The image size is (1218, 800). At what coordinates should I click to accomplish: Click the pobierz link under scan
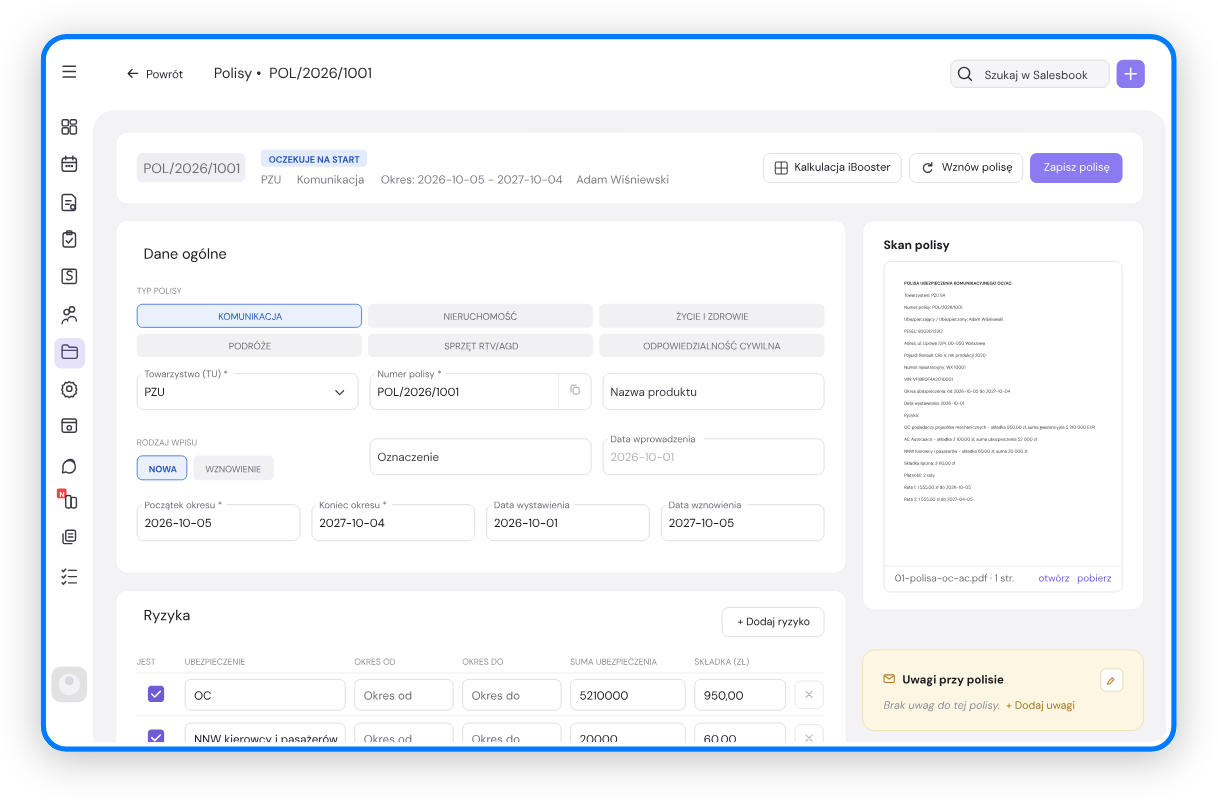click(1094, 578)
